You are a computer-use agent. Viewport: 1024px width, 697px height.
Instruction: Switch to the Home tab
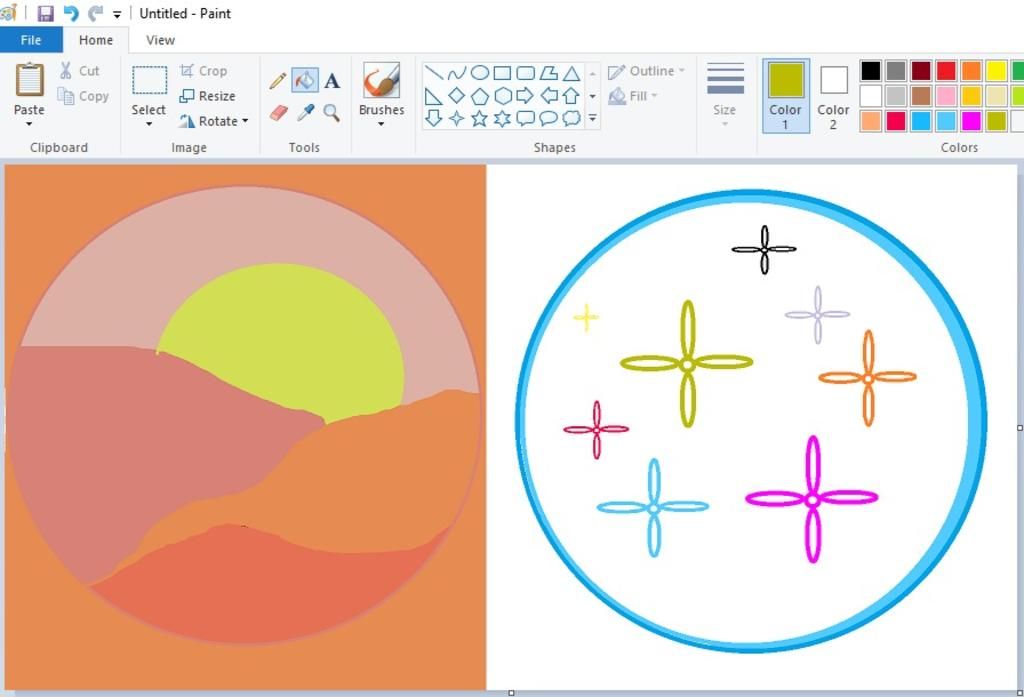pos(96,40)
